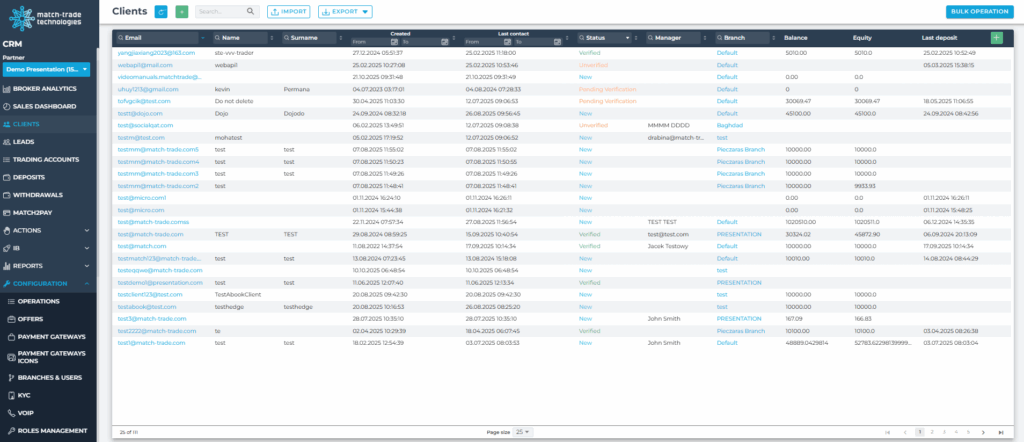The image size is (1024, 442).
Task: Click the Search input field at top
Action: click(220, 12)
